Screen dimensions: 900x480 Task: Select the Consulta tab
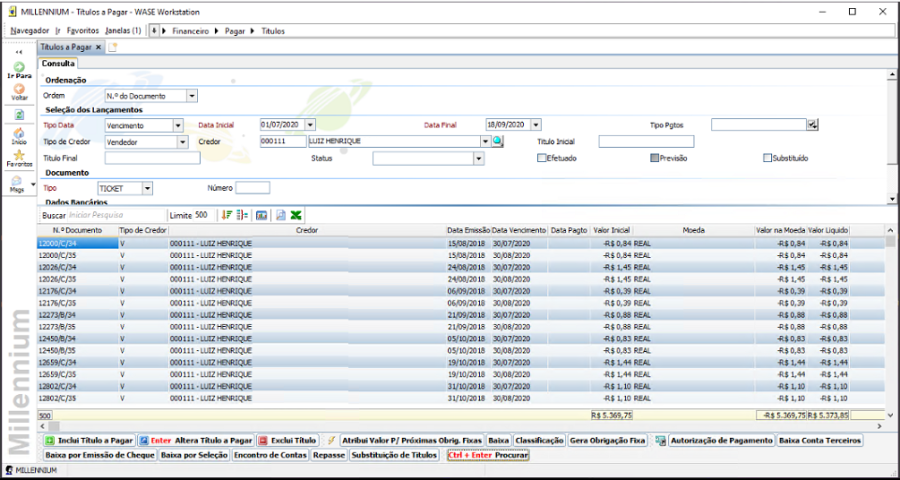coord(58,63)
